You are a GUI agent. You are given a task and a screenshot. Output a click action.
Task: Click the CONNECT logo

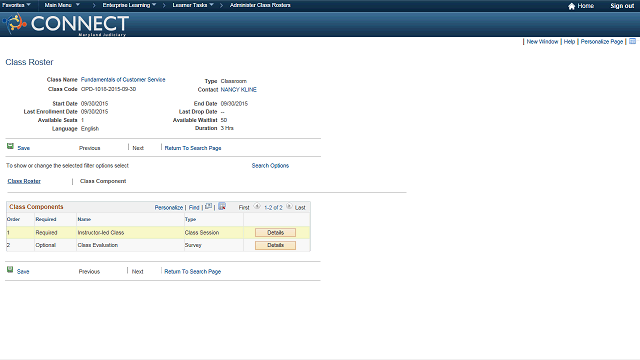tap(66, 24)
